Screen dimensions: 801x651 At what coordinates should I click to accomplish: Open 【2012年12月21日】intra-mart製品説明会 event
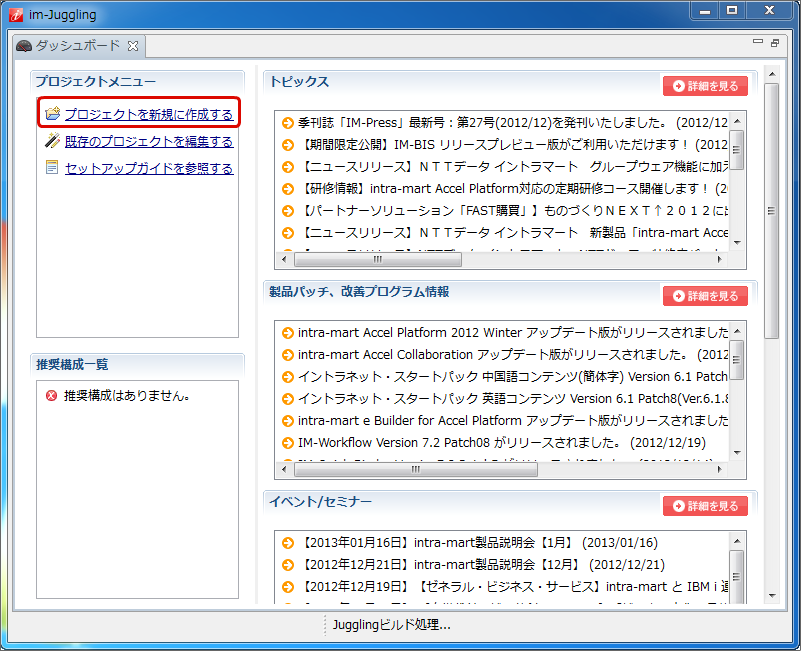coord(482,565)
